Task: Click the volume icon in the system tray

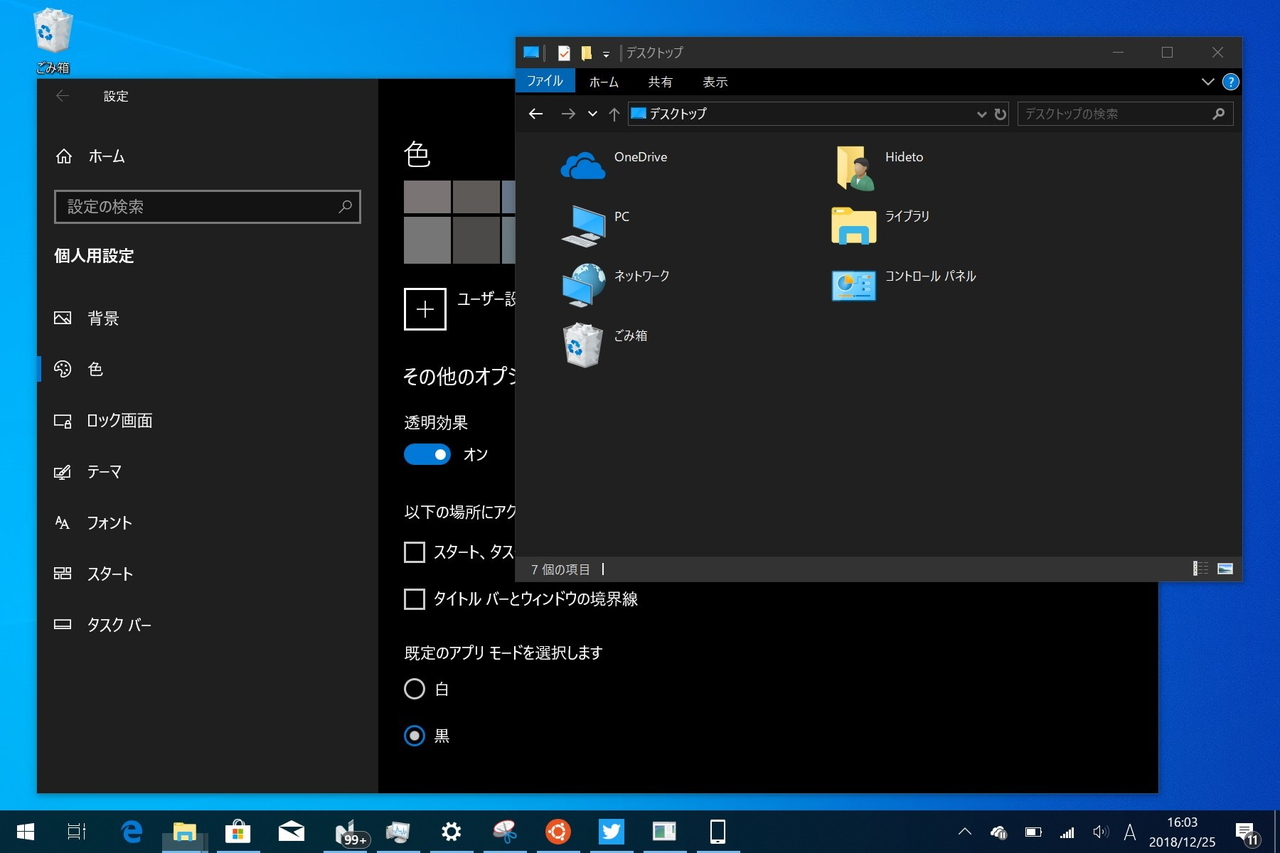Action: coord(1101,832)
